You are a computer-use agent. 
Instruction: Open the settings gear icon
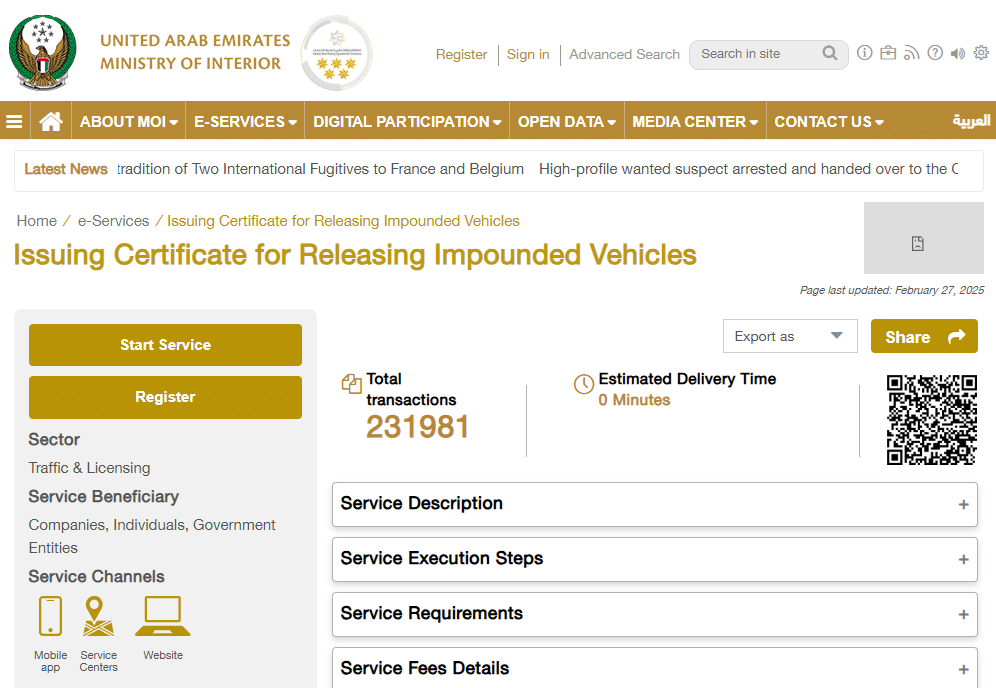(x=981, y=54)
